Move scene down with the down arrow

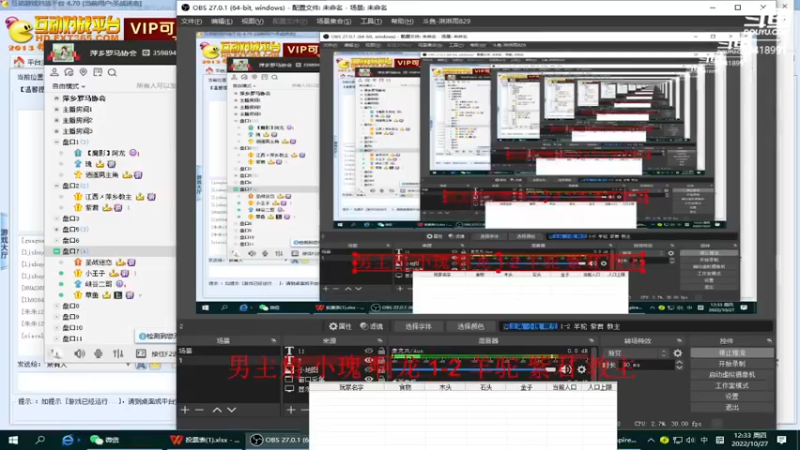[x=232, y=410]
